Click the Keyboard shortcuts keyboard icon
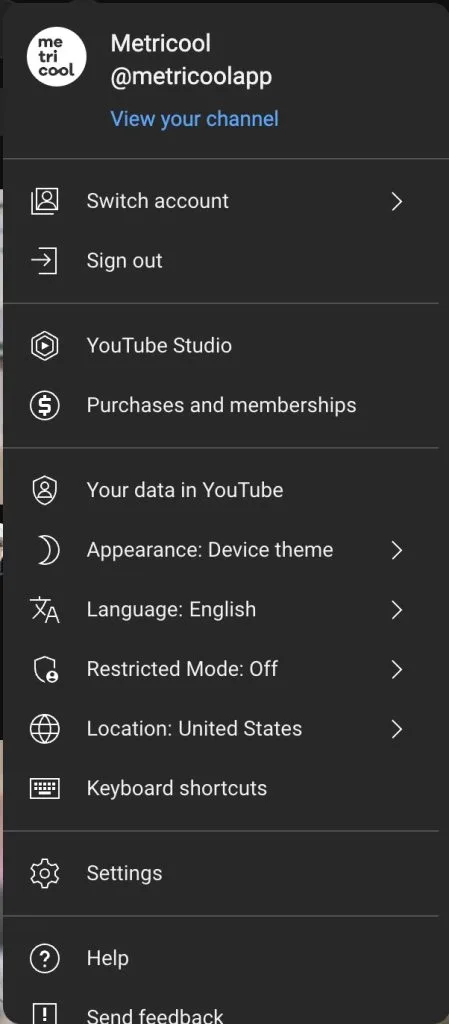Screen dimensions: 449x1024 pyautogui.click(x=45, y=789)
